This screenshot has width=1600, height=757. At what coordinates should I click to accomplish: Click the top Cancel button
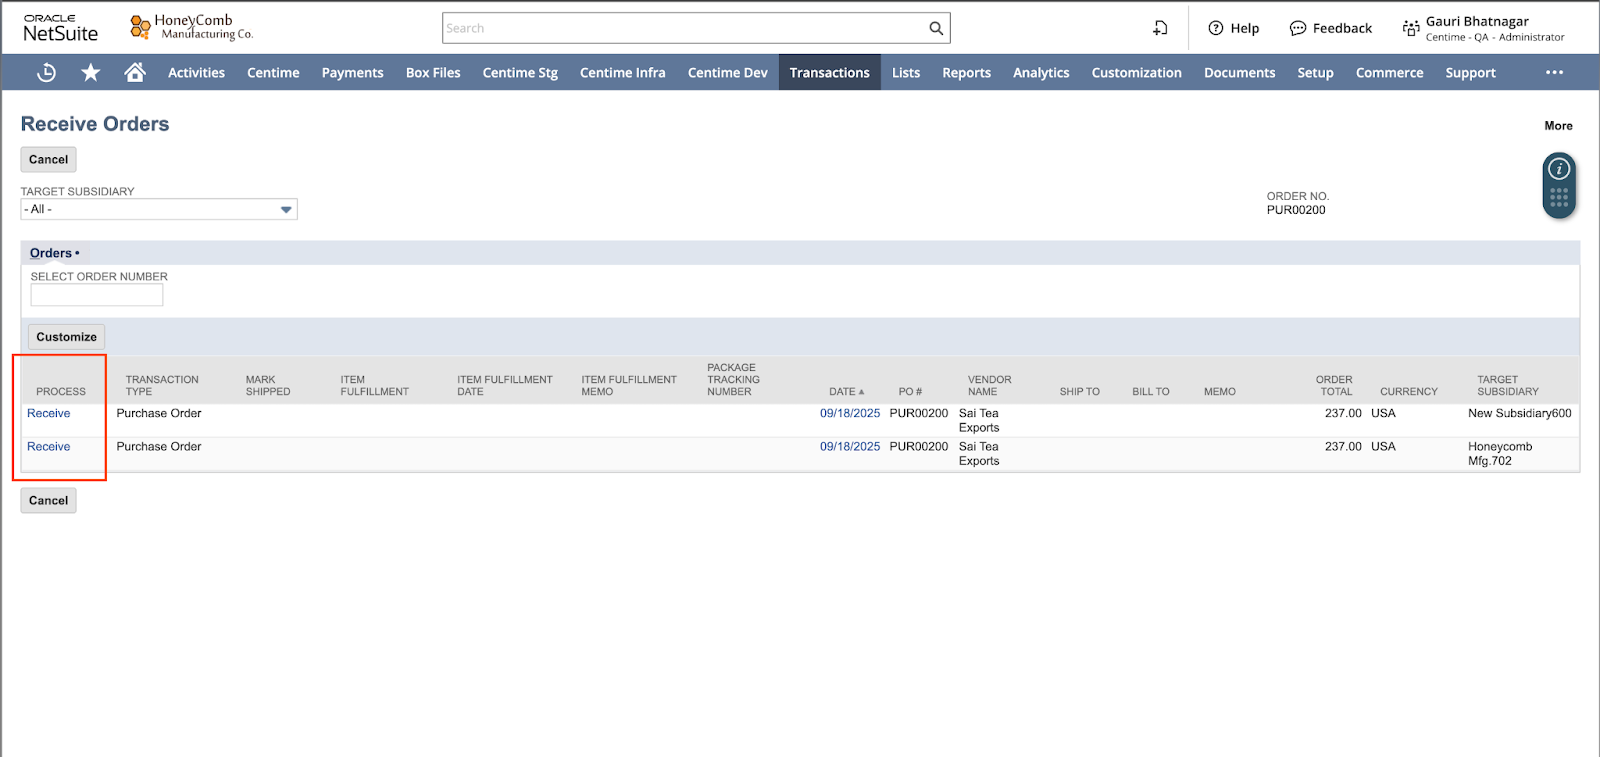(48, 160)
